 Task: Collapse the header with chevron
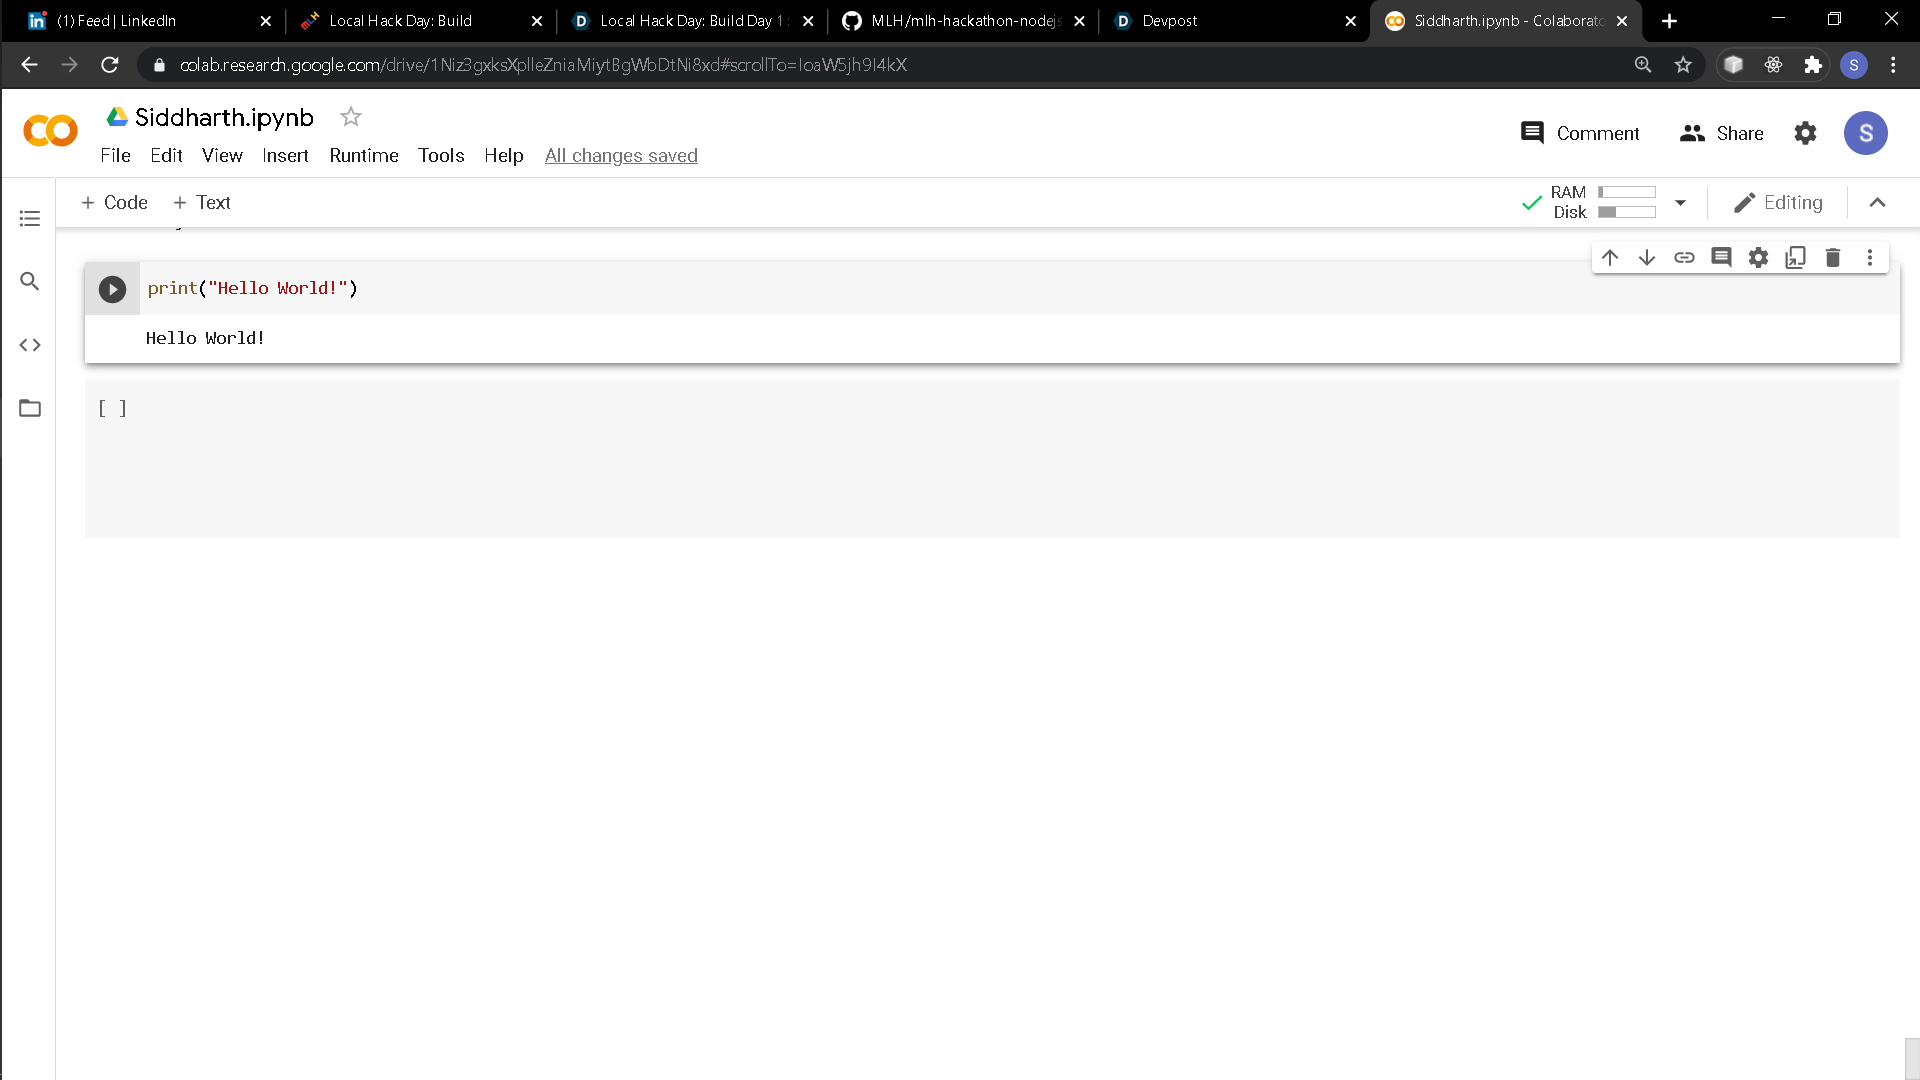[1877, 202]
